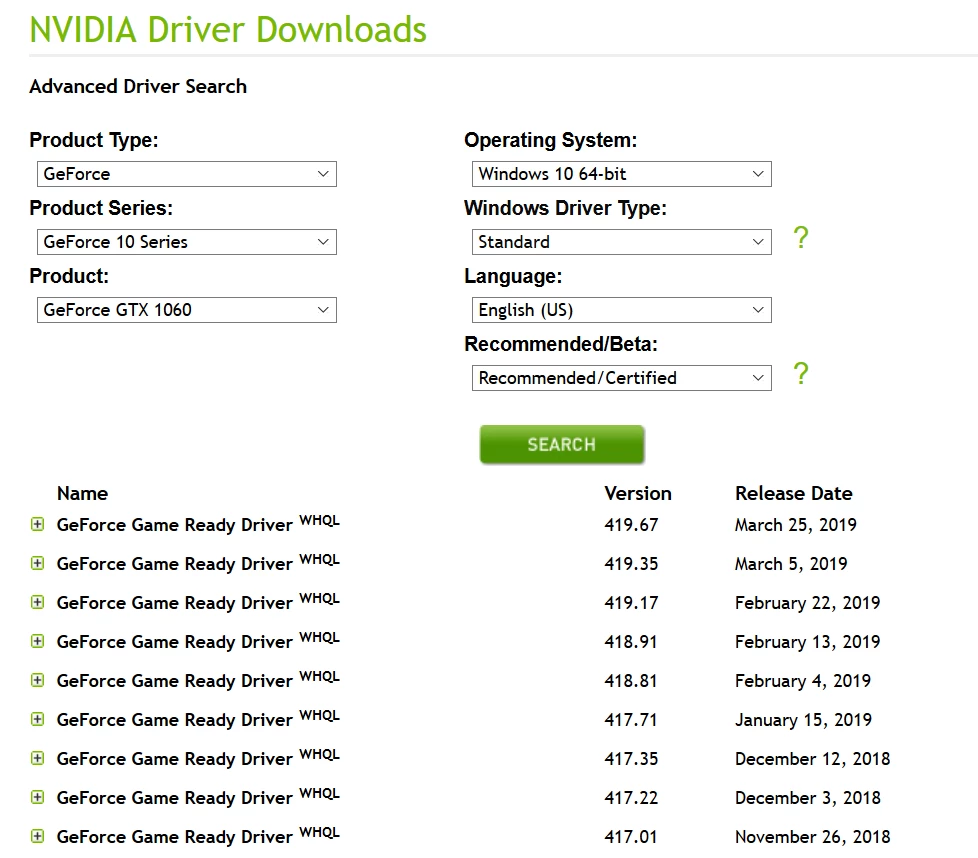The image size is (978, 858).
Task: Open the Product Type dropdown showing GeForce
Action: pos(186,174)
